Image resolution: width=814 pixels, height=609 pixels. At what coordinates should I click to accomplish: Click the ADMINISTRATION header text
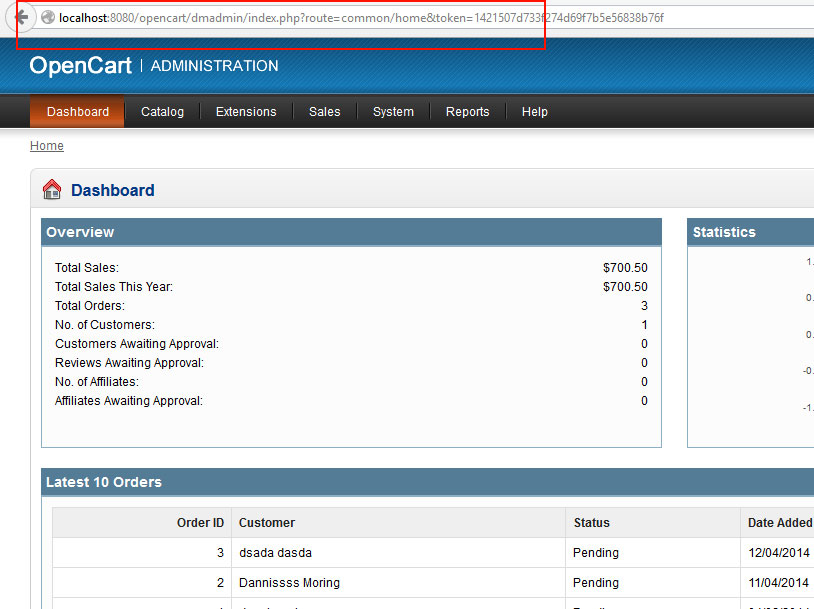coord(214,66)
